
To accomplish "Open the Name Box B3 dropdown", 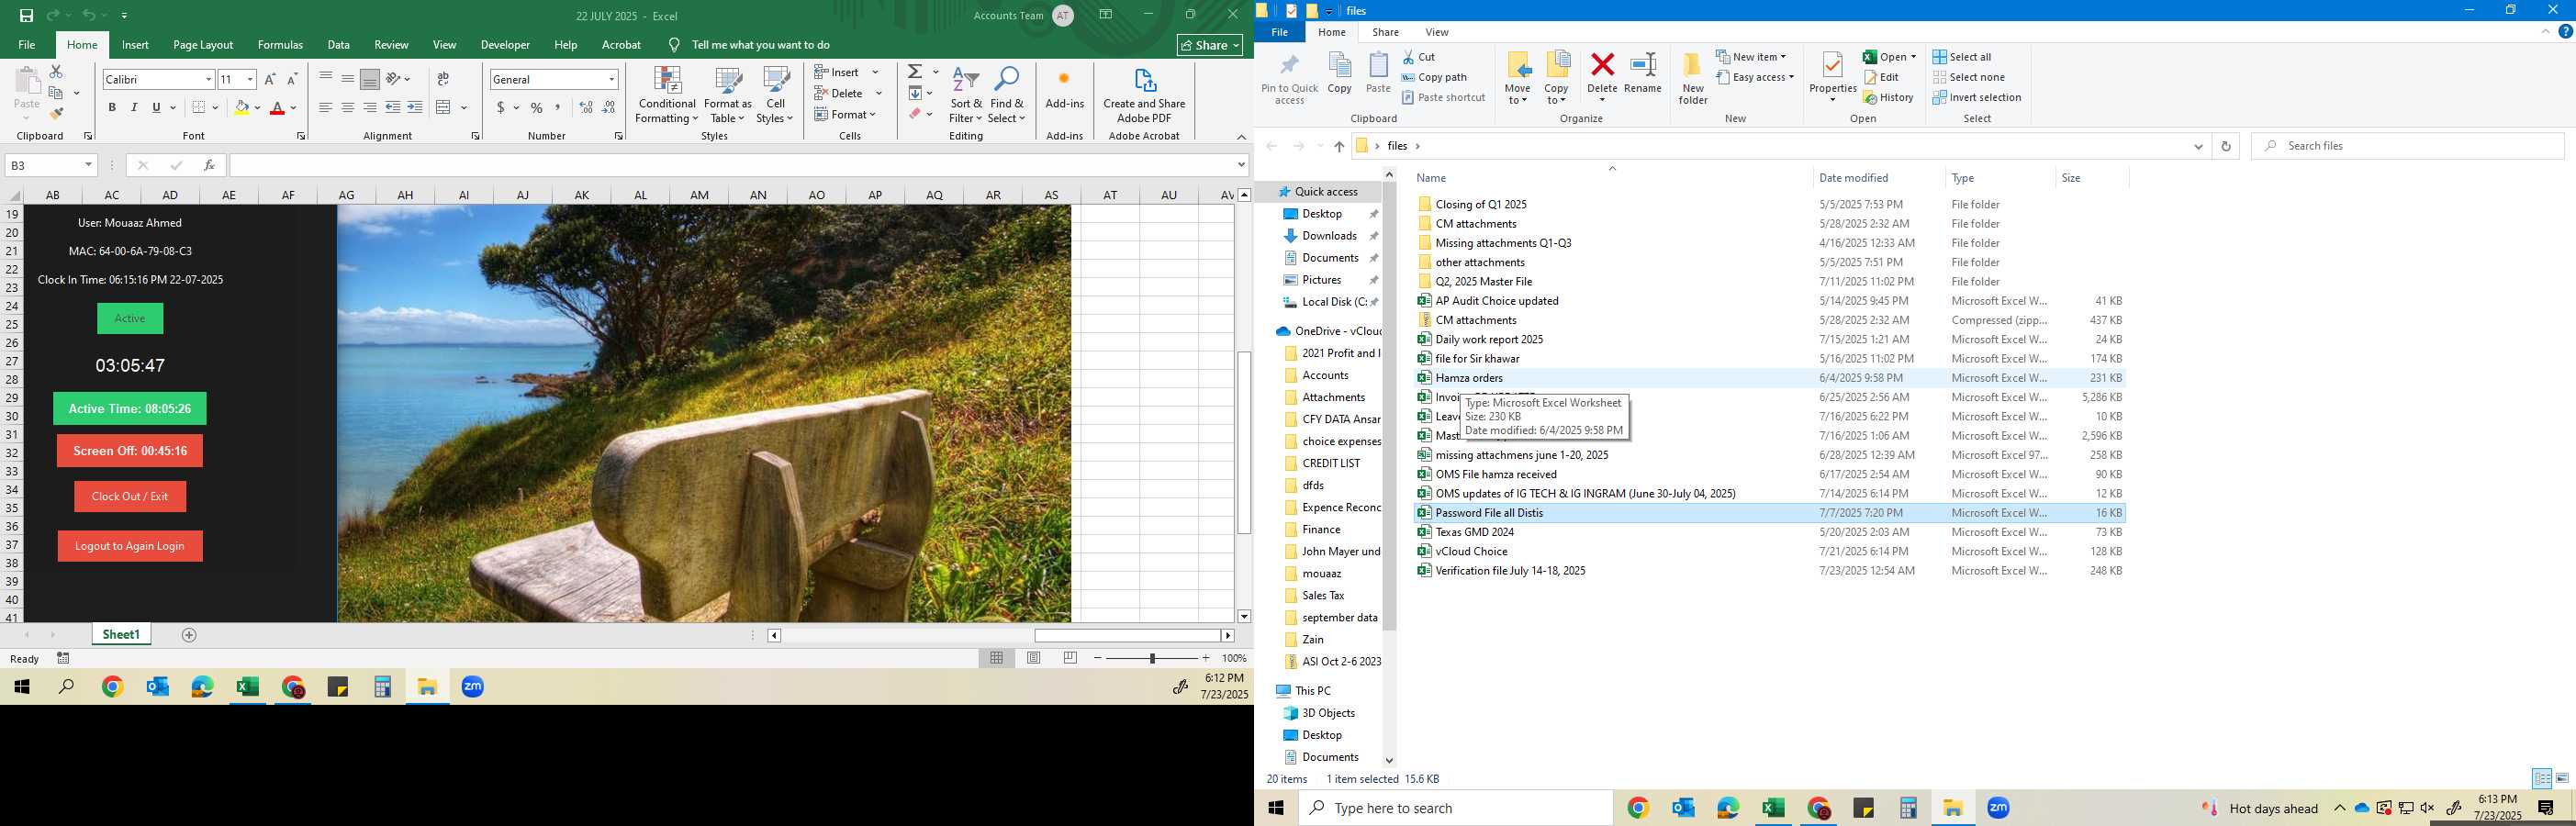I will pyautogui.click(x=88, y=165).
